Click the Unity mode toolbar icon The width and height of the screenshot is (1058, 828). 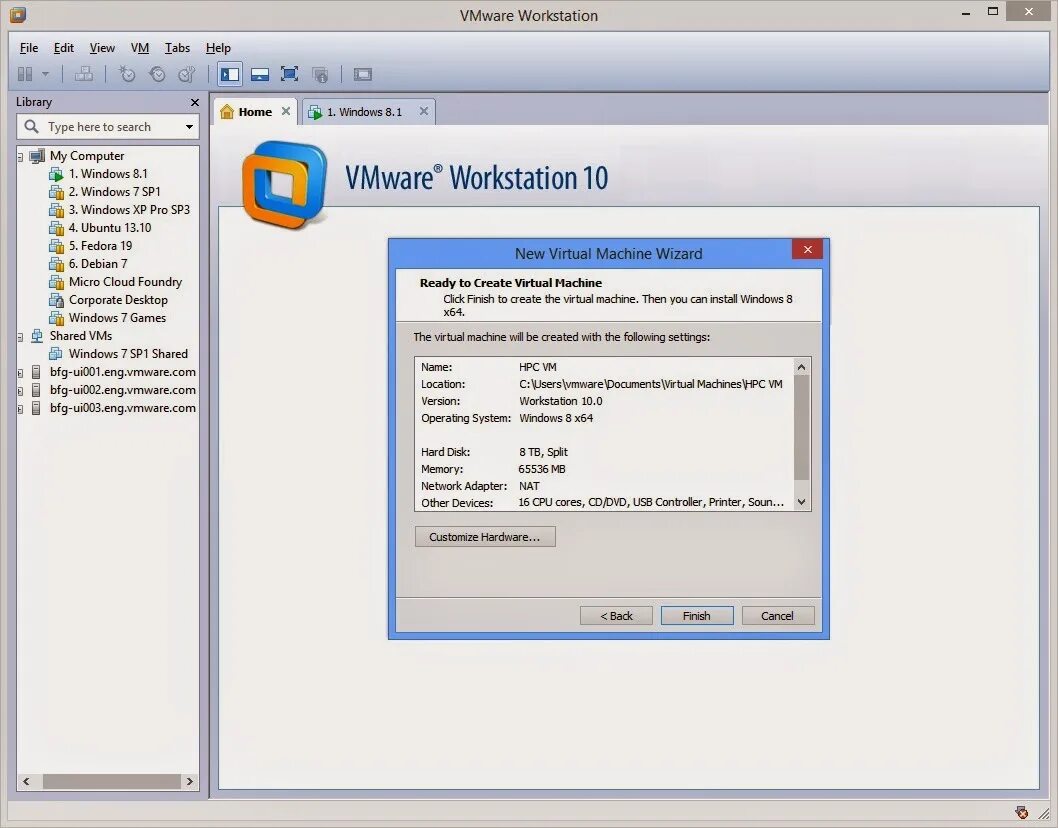tap(321, 74)
